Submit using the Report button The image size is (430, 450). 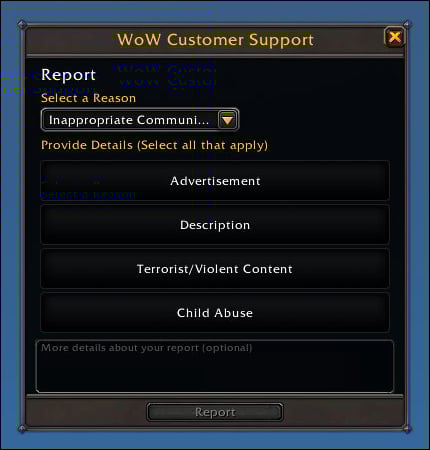point(215,412)
